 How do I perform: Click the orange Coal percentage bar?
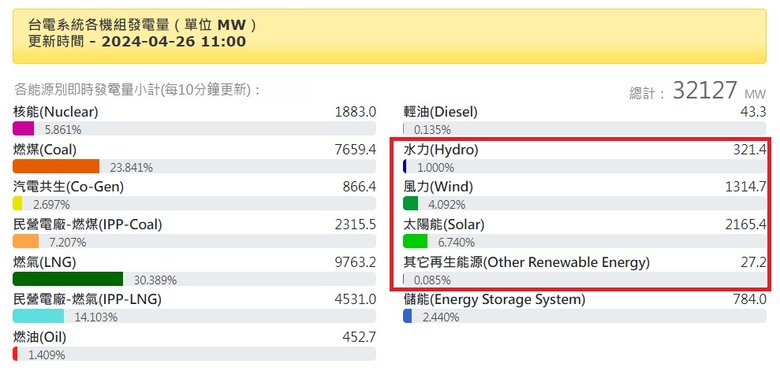click(56, 167)
